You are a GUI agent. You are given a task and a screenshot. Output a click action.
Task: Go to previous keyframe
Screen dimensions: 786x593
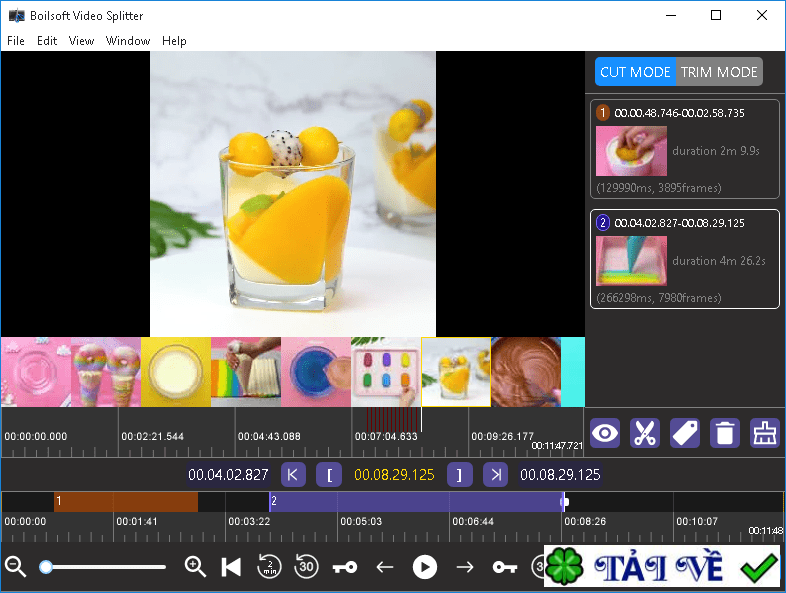click(345, 567)
